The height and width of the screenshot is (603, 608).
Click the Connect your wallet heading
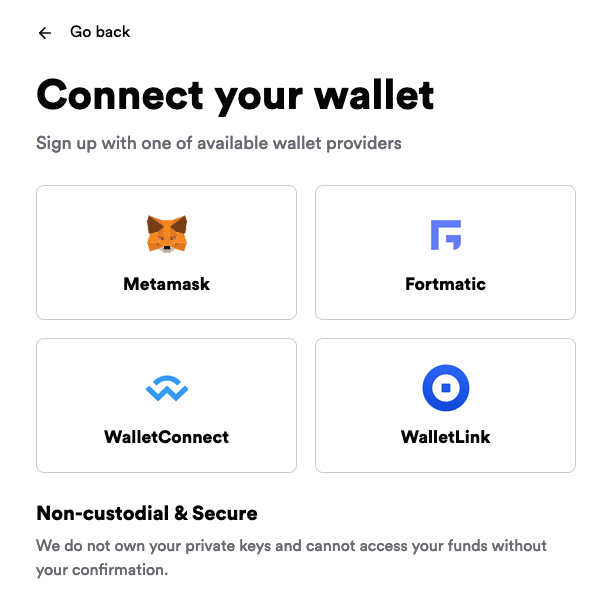tap(235, 96)
